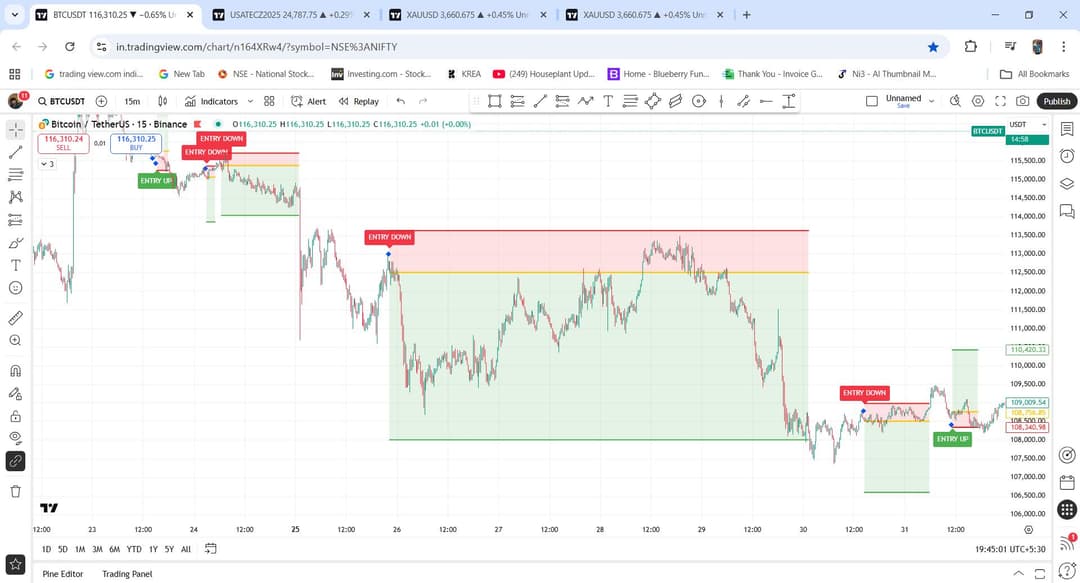Select the price range measure tool in floating toolbar
This screenshot has height=583, width=1080.
(x=789, y=101)
